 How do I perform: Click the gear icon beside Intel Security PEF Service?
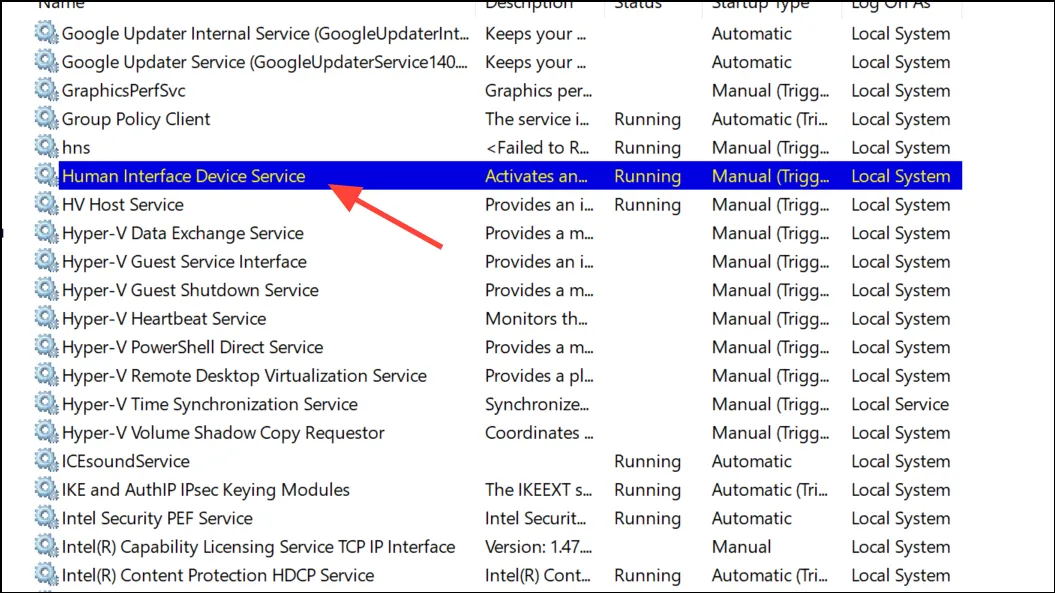tap(46, 517)
